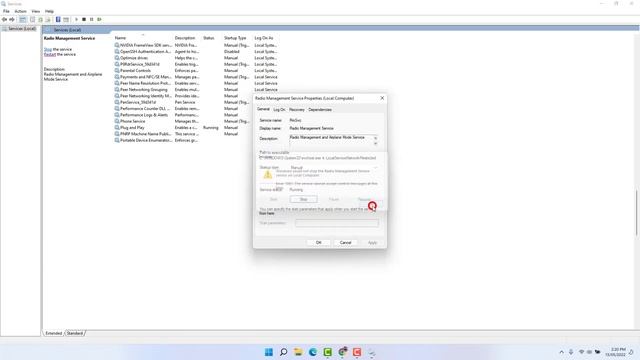
Task: Click the Refresh toolbar icon
Action: point(40,20)
